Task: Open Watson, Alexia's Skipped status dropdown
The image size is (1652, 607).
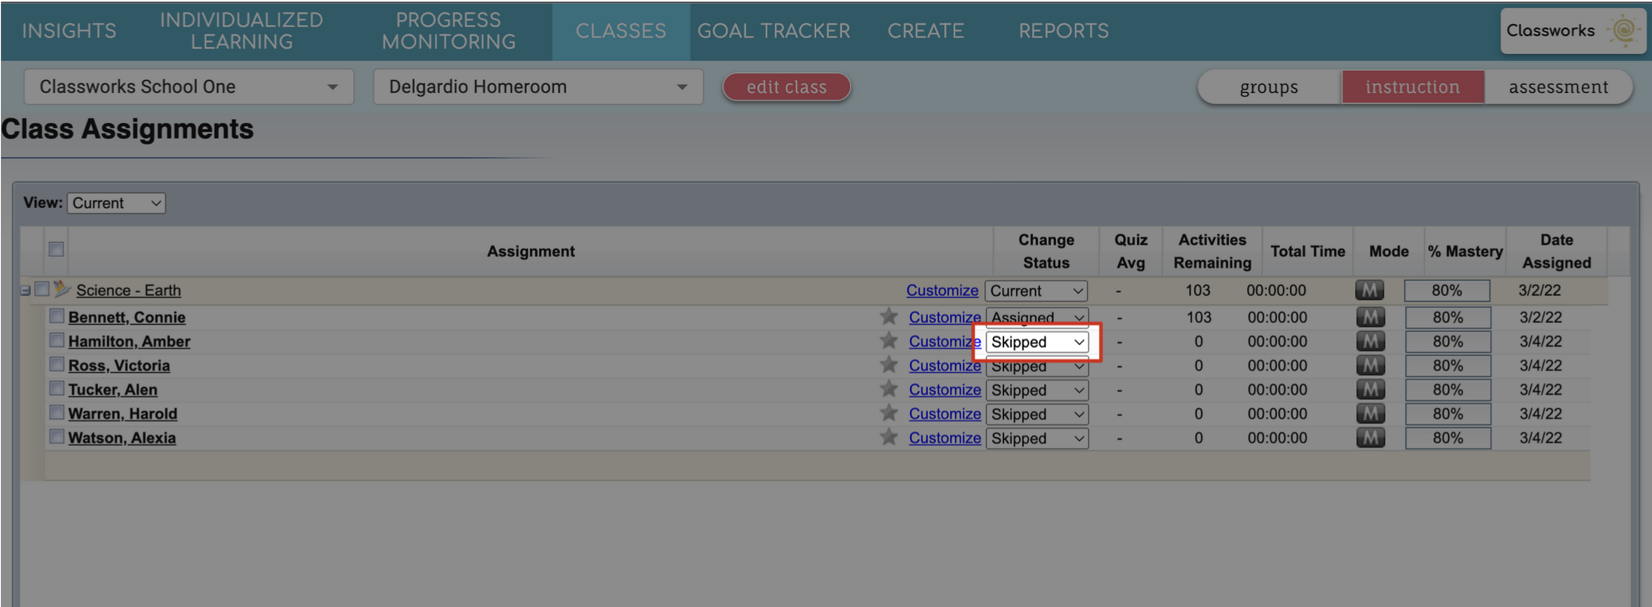Action: [1037, 438]
